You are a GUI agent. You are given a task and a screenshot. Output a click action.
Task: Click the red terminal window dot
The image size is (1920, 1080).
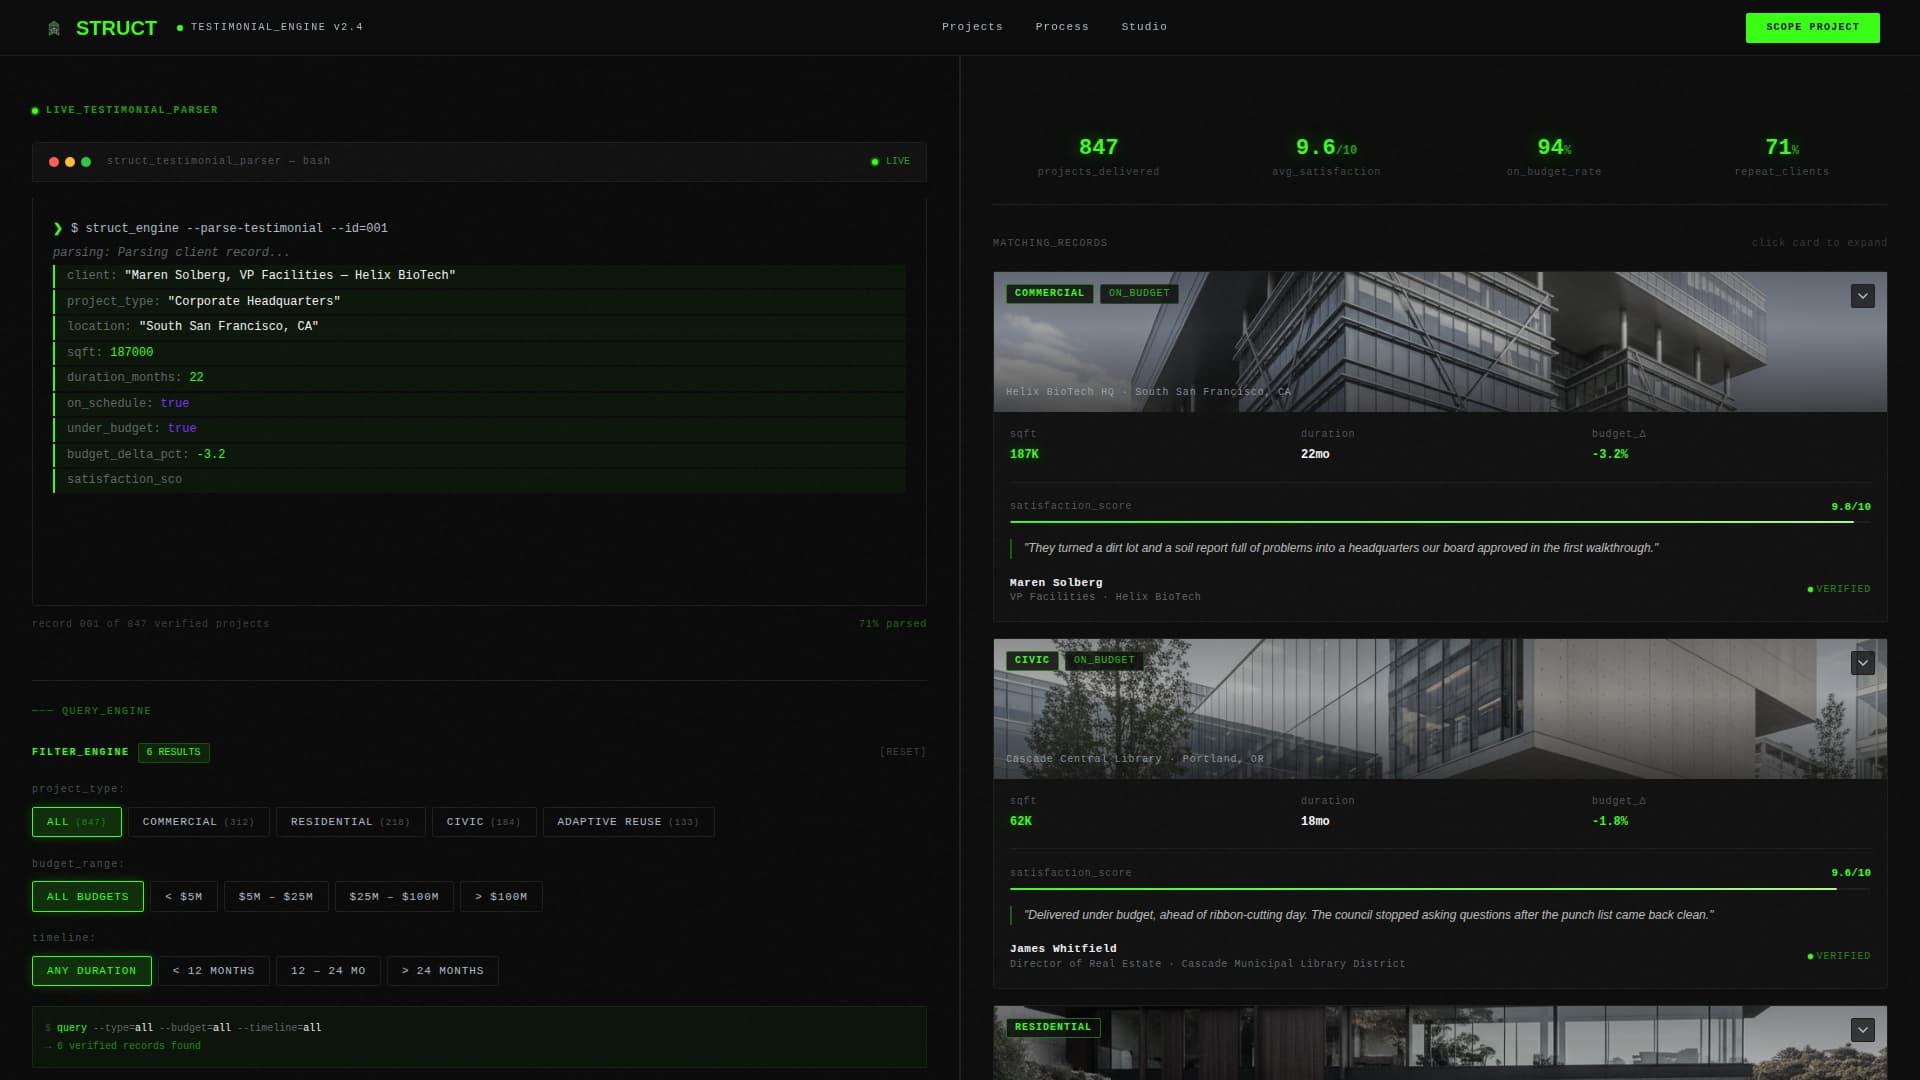[x=54, y=162]
